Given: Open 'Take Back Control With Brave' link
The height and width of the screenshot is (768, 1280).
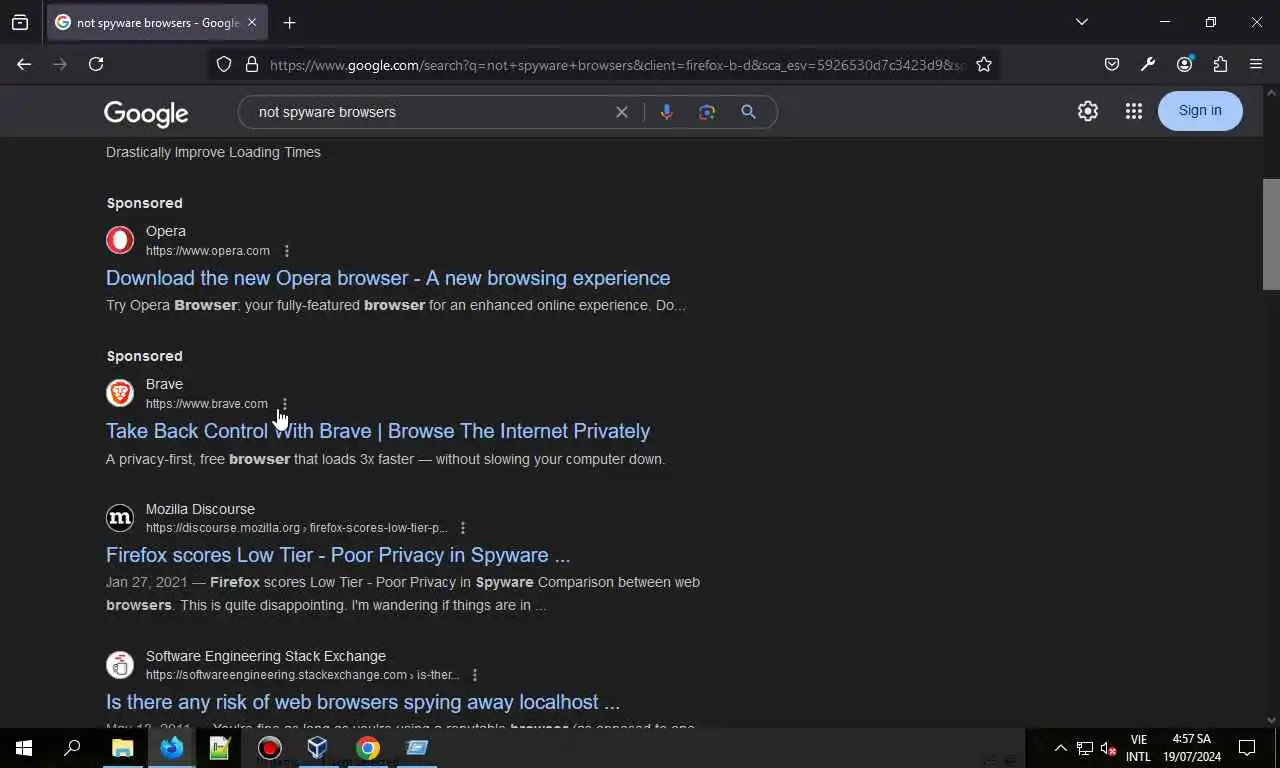Looking at the screenshot, I should [378, 431].
